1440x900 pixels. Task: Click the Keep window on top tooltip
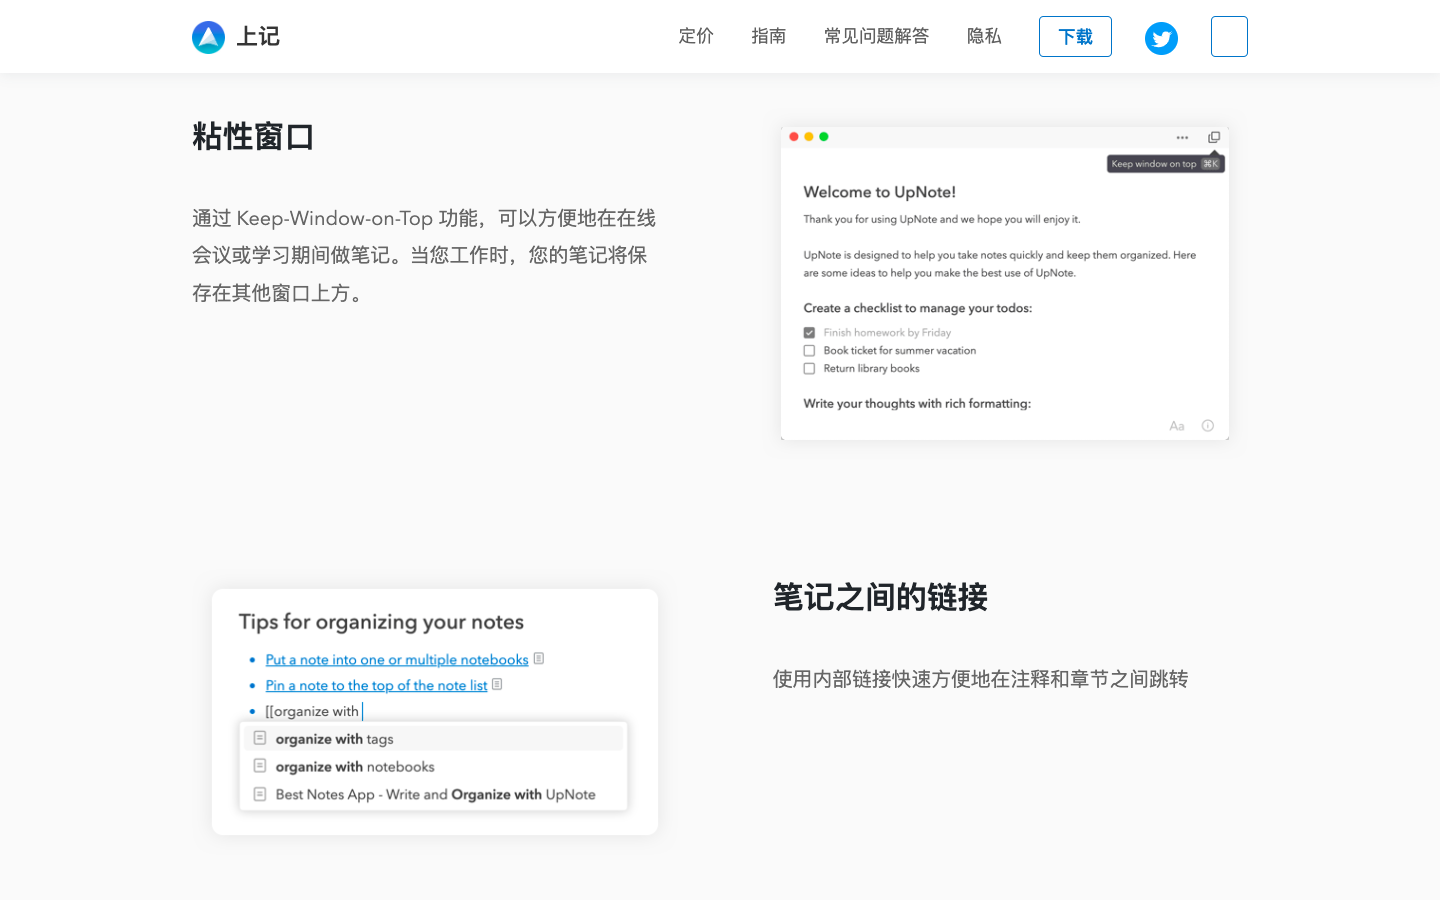(x=1166, y=164)
